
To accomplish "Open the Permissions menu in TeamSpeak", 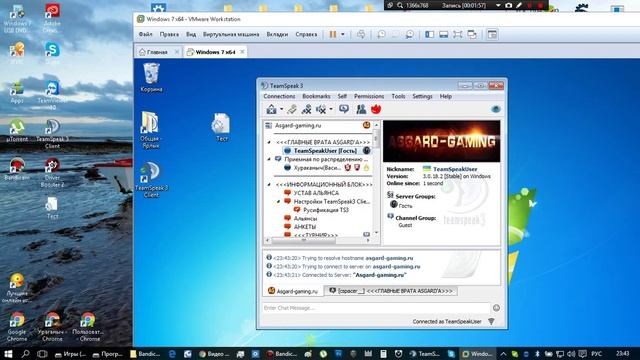I will 369,96.
